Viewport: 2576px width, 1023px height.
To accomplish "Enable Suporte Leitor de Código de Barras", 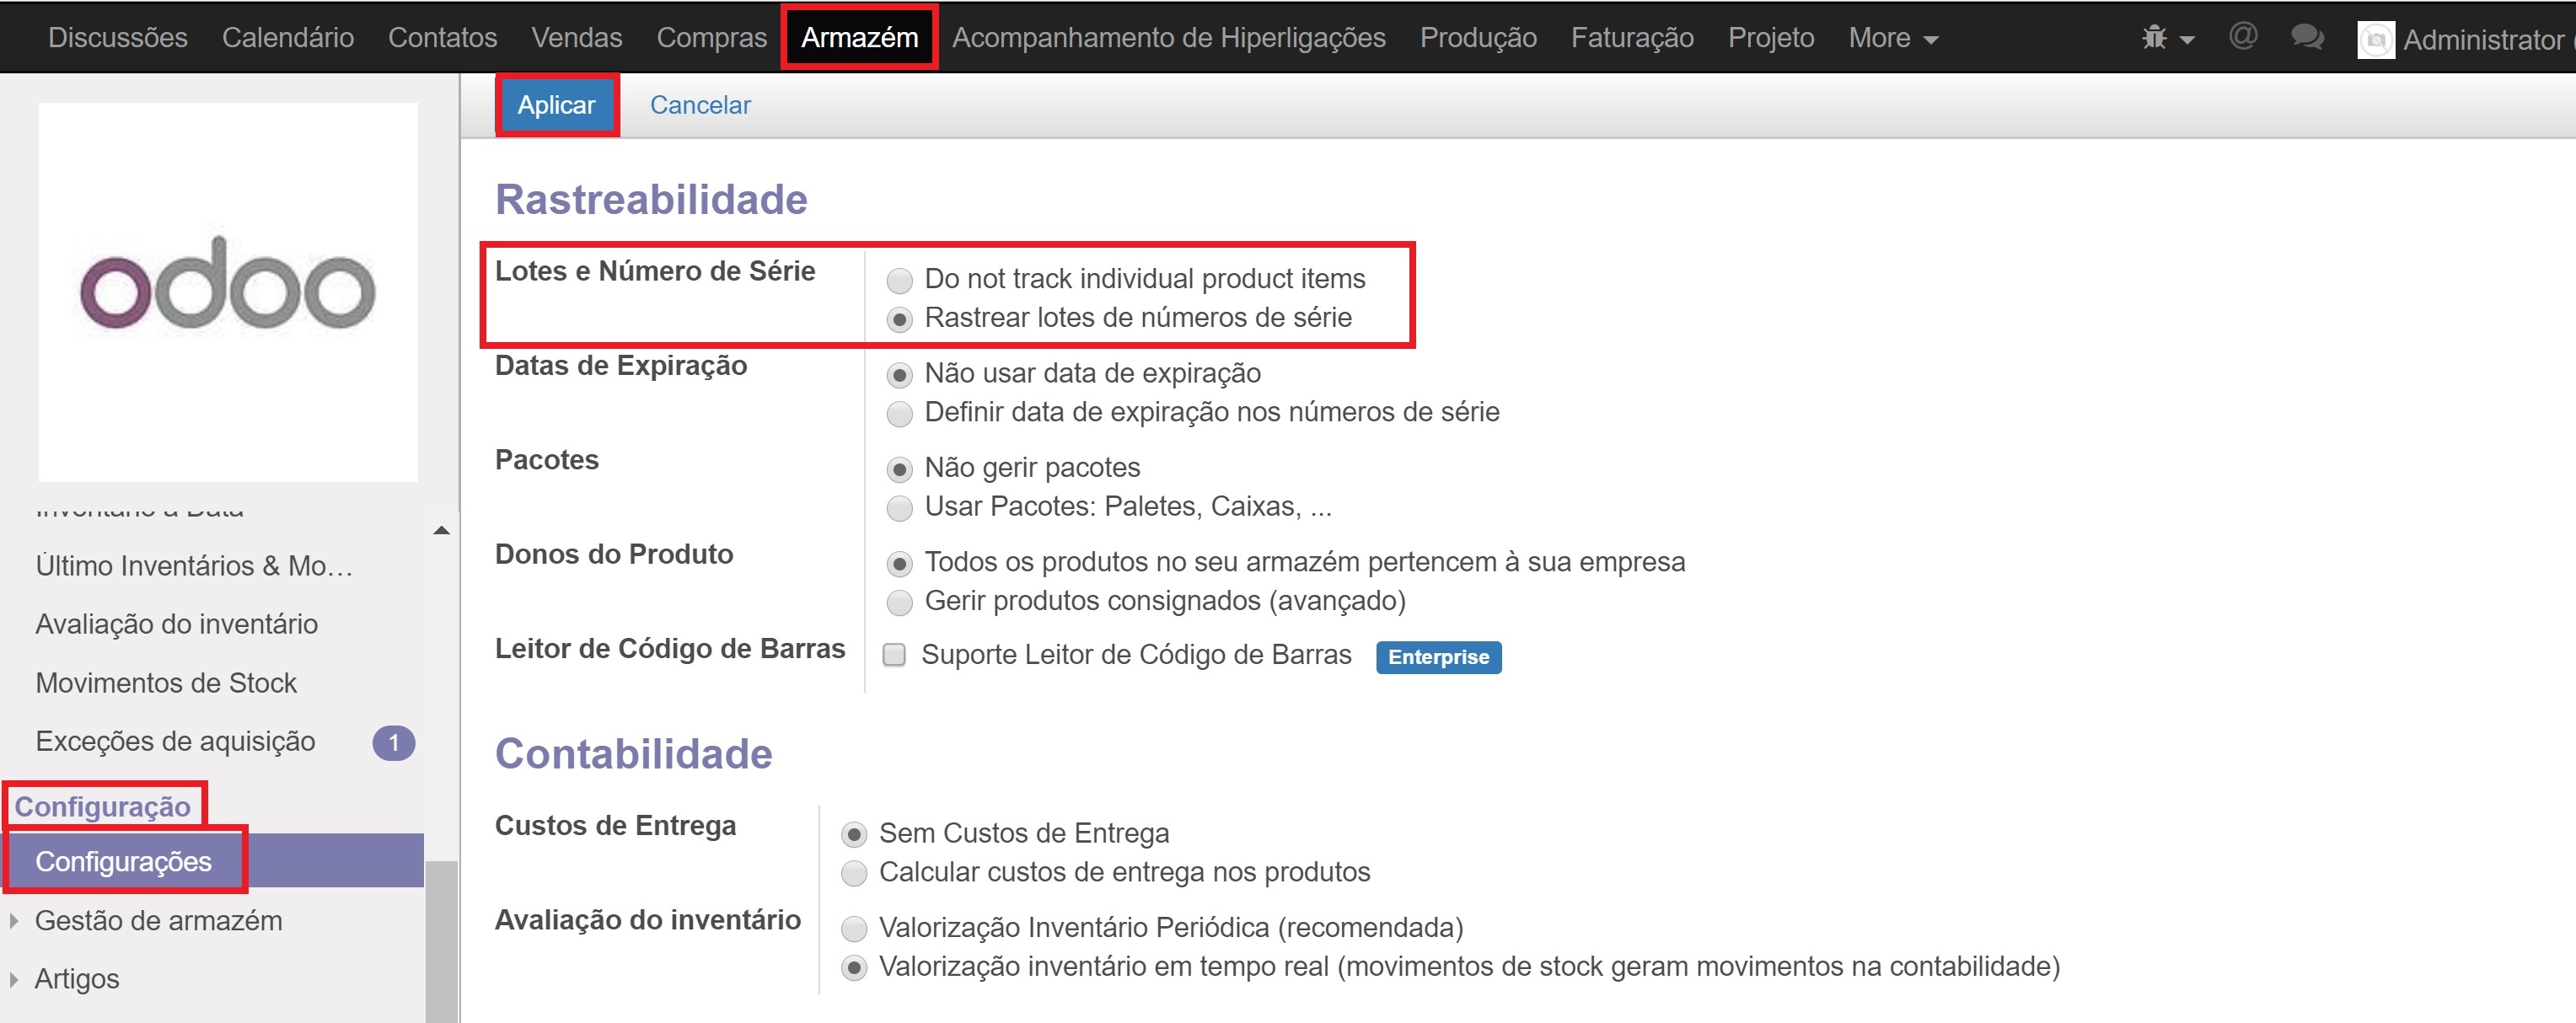I will tap(894, 655).
